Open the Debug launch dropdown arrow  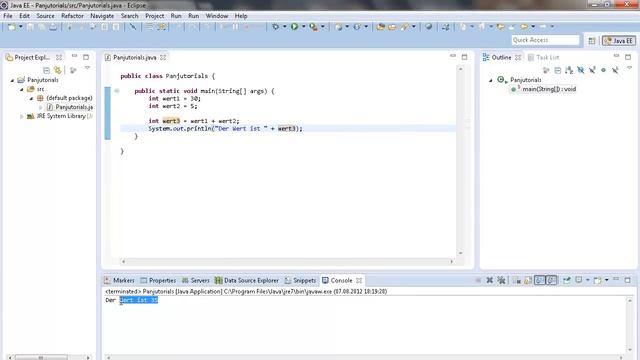click(x=284, y=27)
